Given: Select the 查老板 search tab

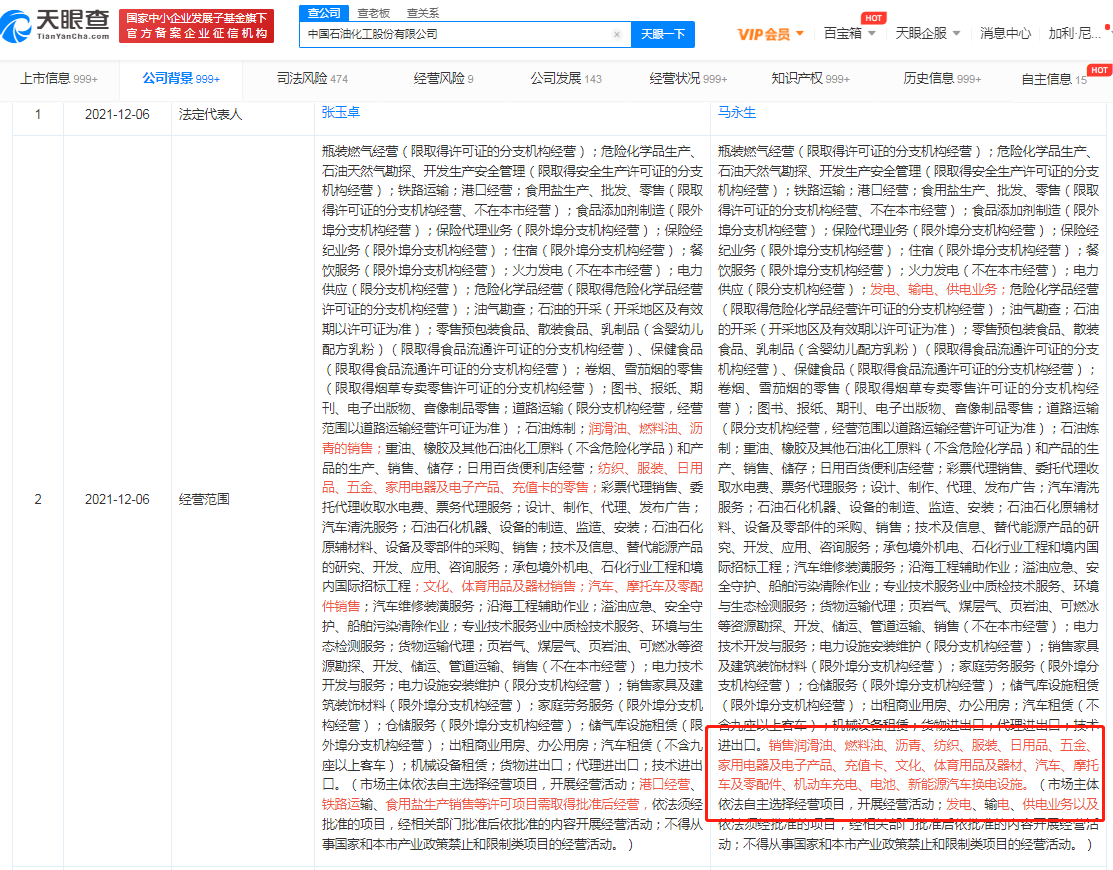Looking at the screenshot, I should [x=373, y=13].
